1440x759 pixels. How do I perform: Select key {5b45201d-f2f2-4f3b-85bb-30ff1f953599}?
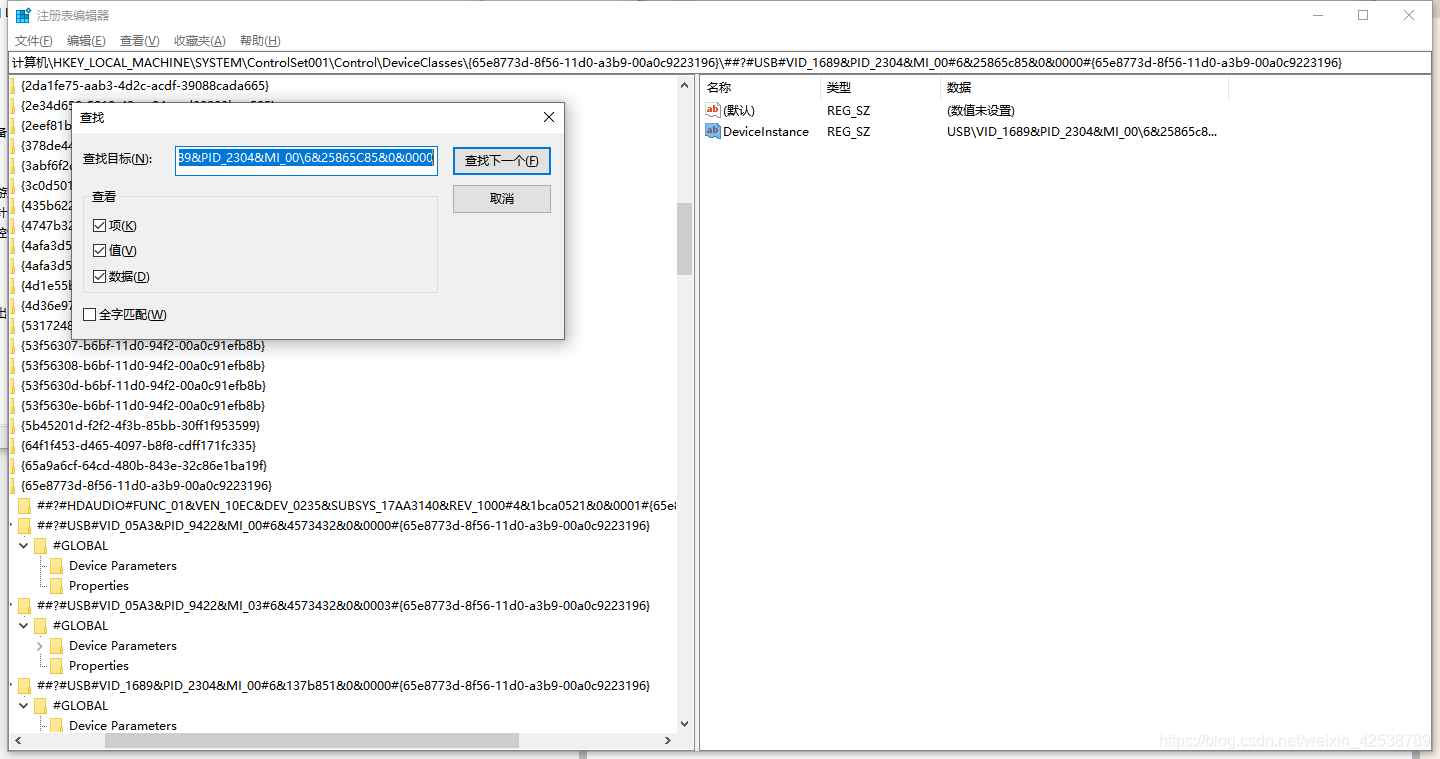[x=140, y=426]
